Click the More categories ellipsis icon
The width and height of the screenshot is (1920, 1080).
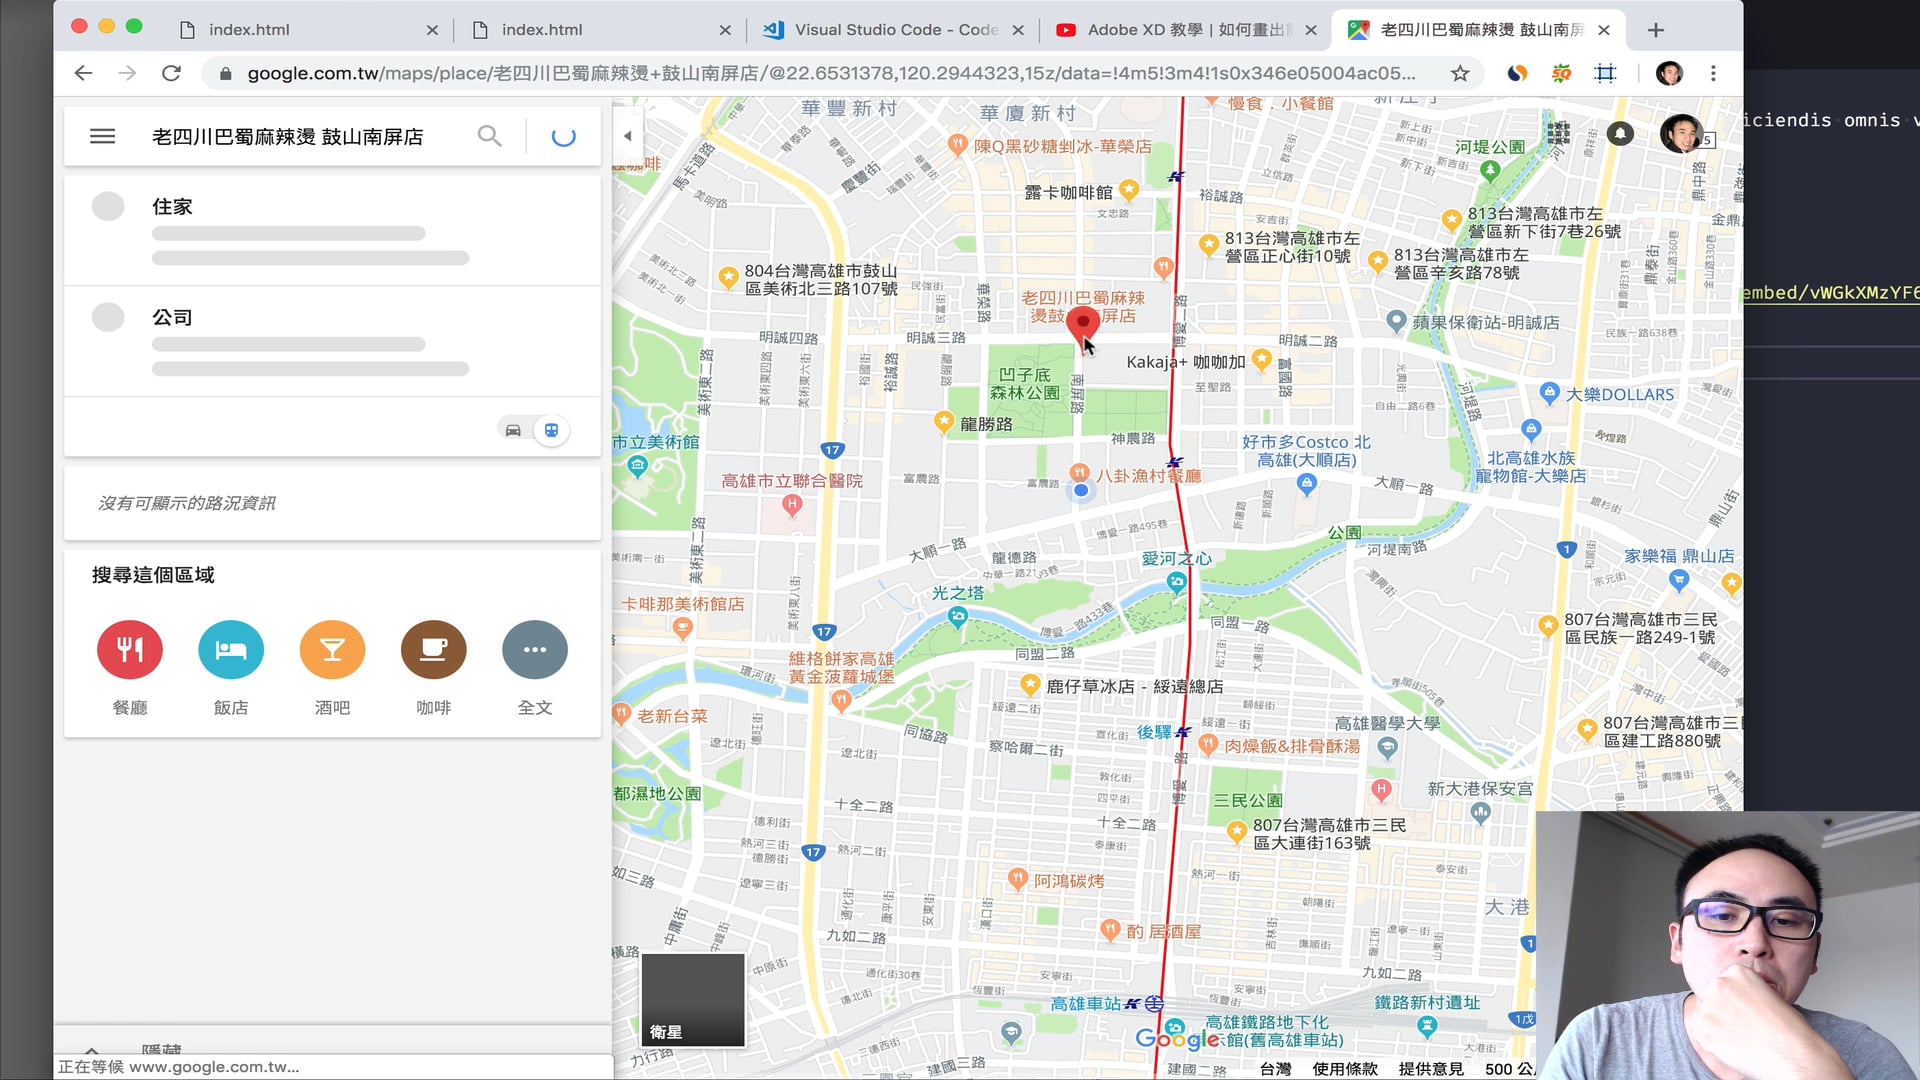click(x=535, y=650)
